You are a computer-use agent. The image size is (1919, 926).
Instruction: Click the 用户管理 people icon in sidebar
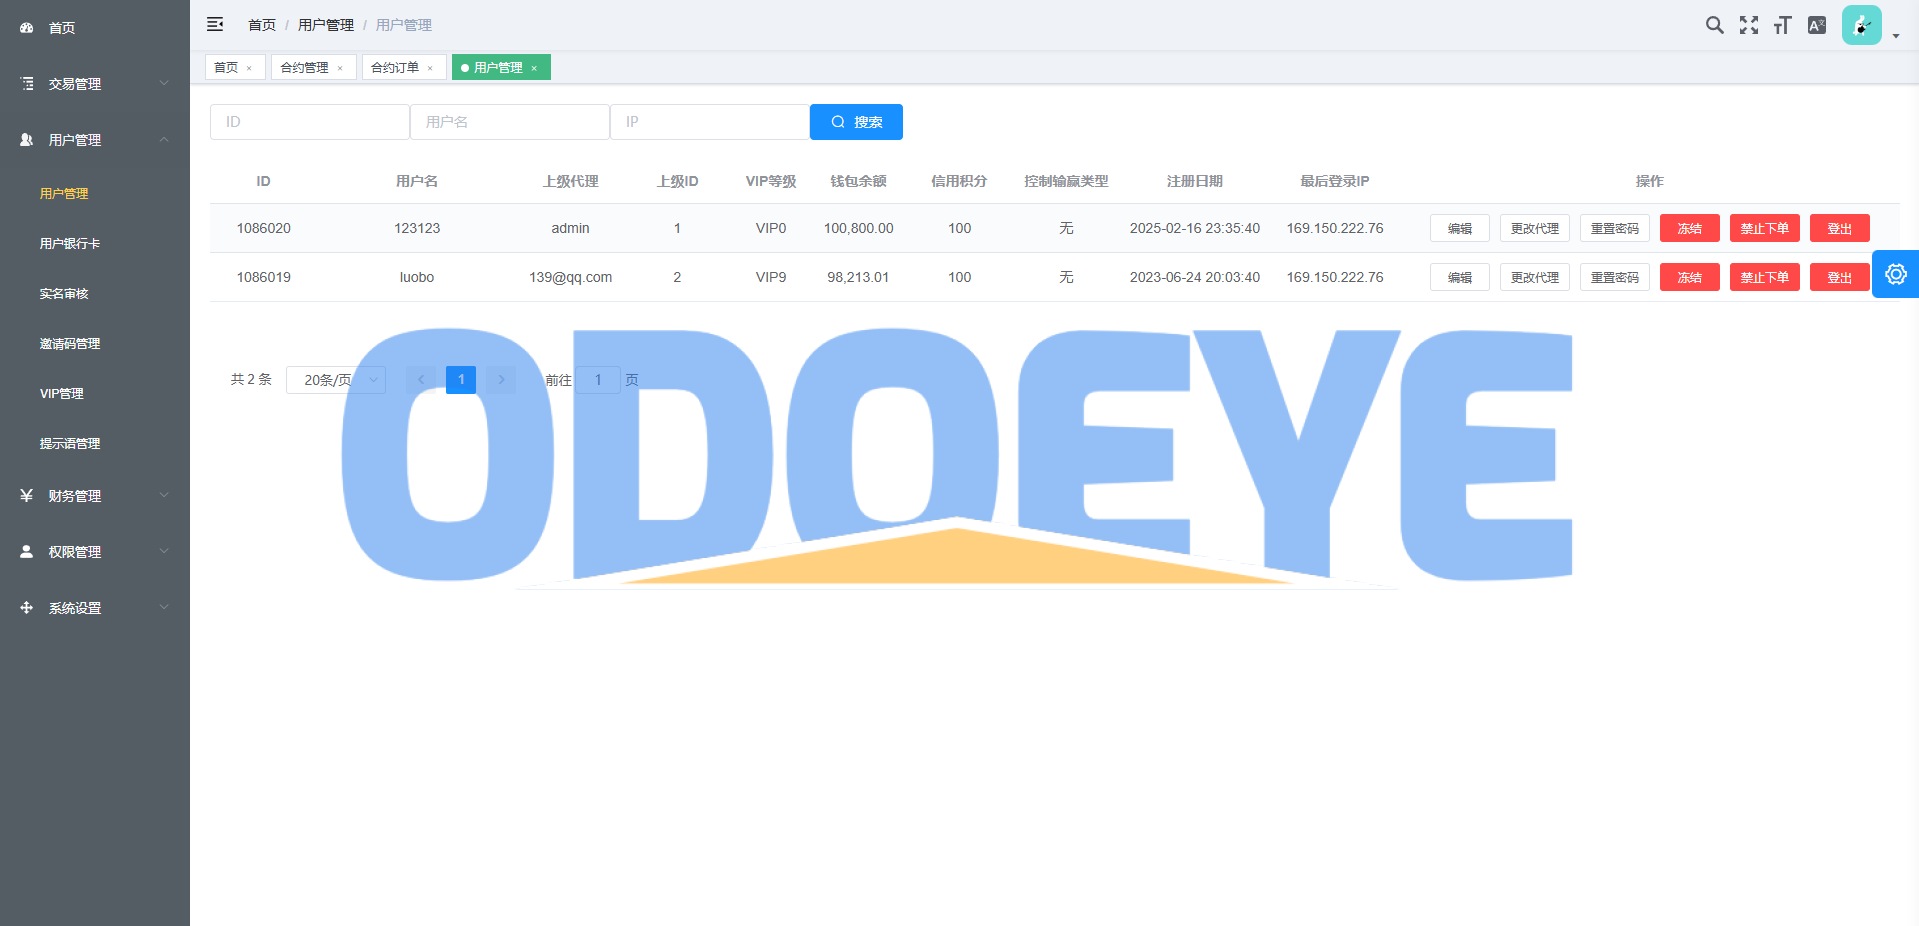[x=26, y=140]
